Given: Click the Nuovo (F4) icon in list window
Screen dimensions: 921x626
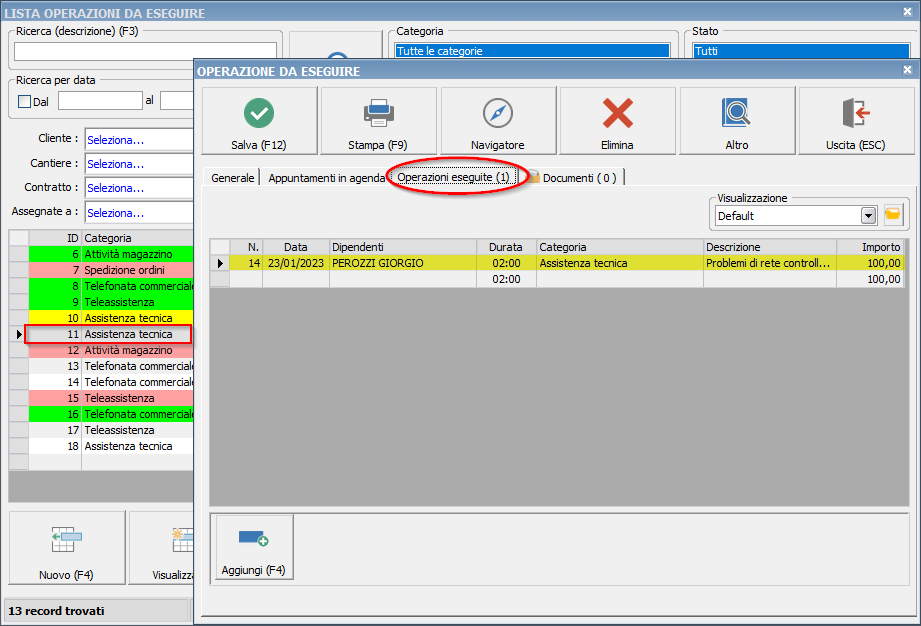Looking at the screenshot, I should point(67,541).
